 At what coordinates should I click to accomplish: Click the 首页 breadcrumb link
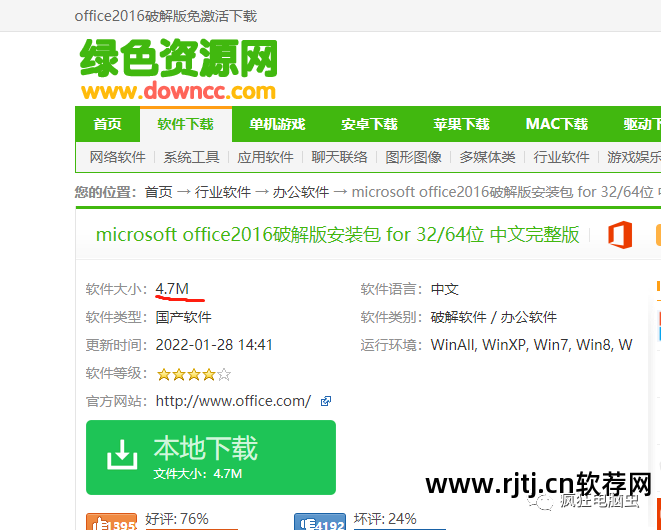click(159, 192)
